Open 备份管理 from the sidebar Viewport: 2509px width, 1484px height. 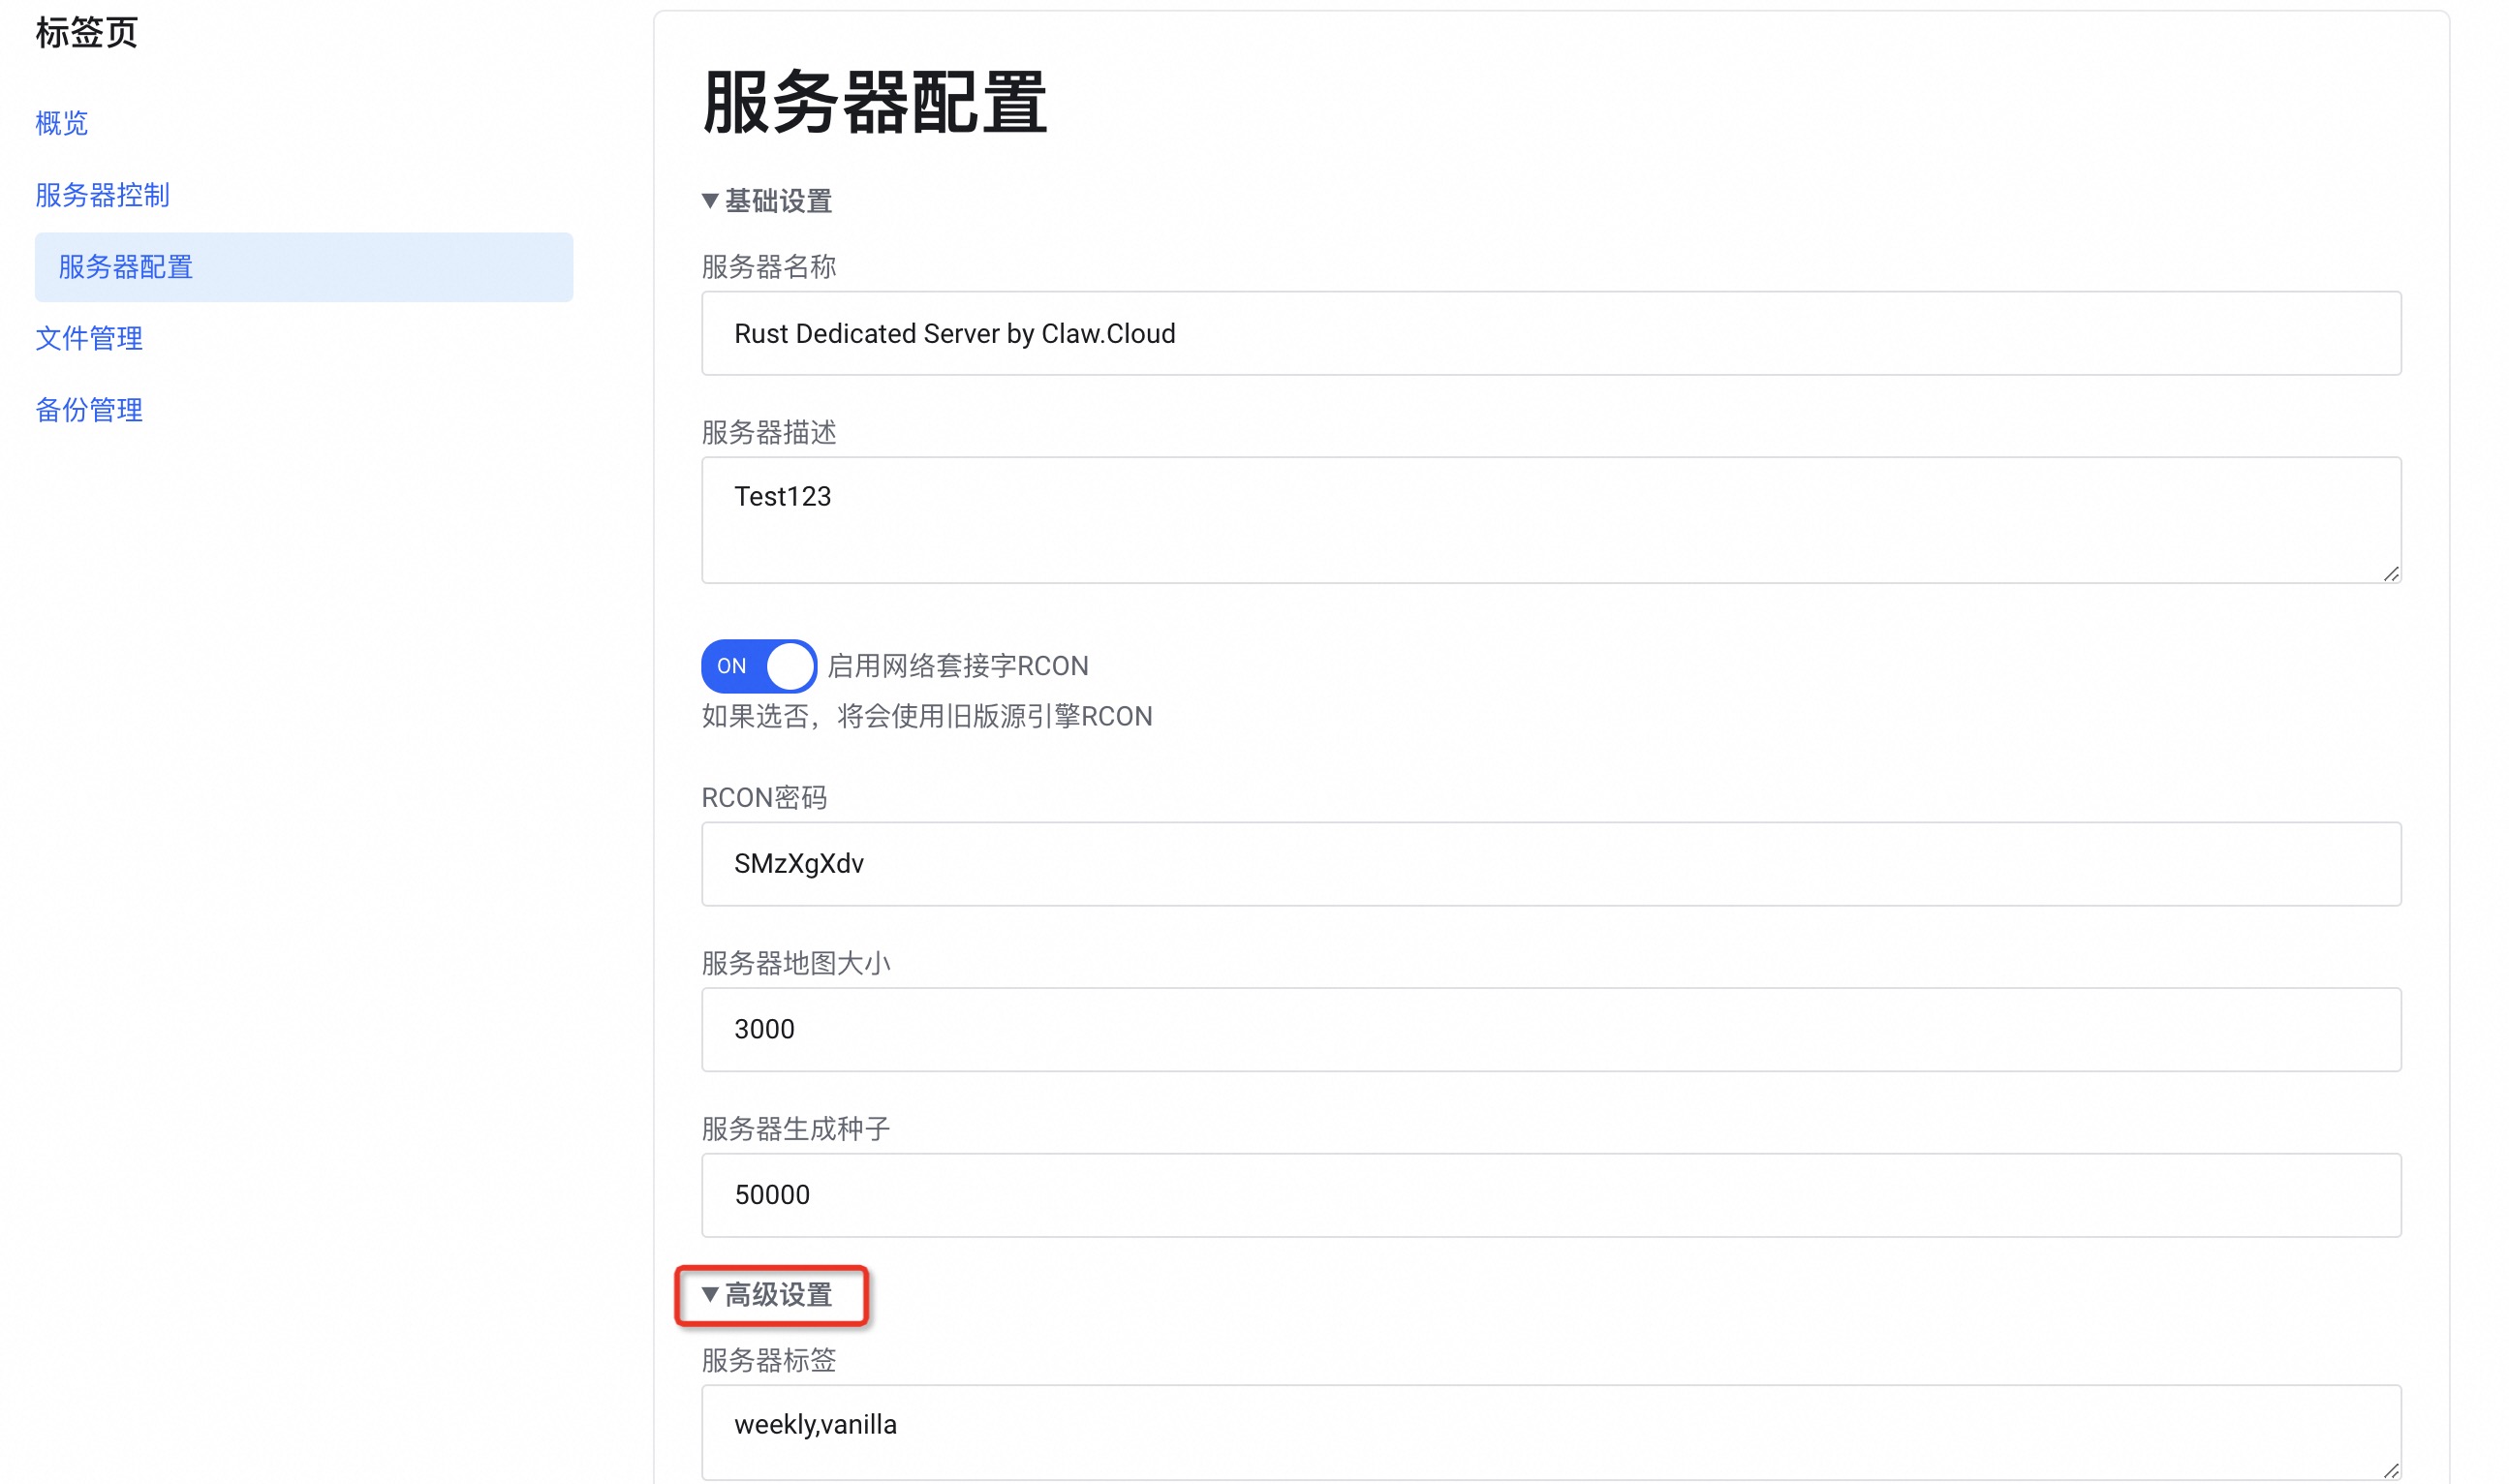pyautogui.click(x=89, y=410)
